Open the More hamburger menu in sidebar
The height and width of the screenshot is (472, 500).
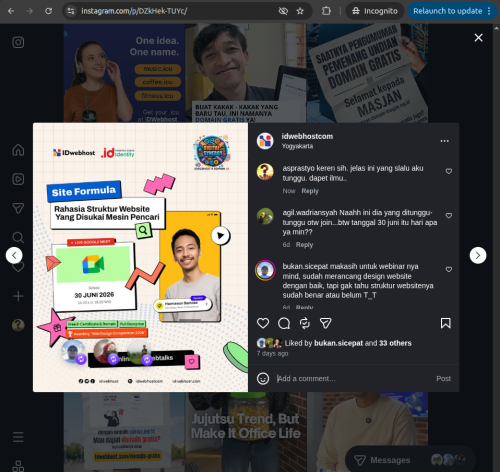(x=18, y=437)
